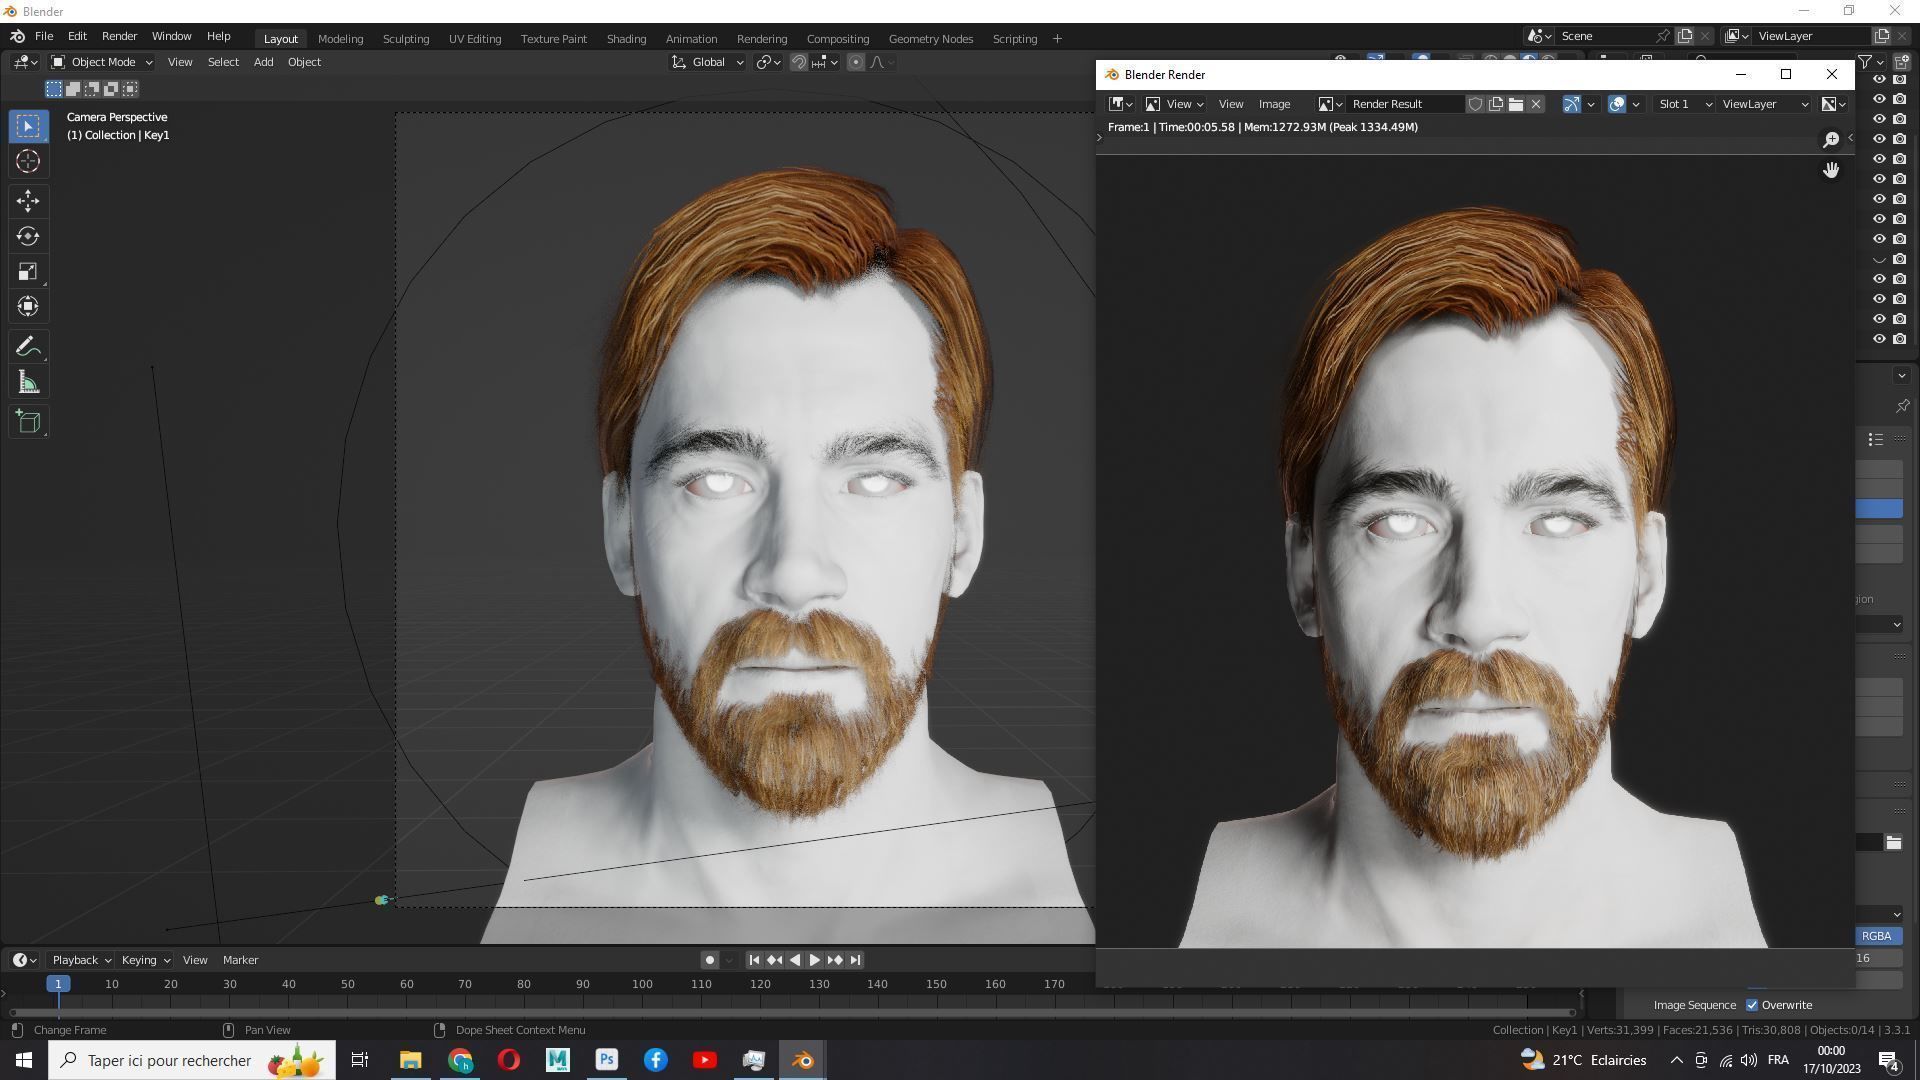The height and width of the screenshot is (1080, 1920).
Task: Open the Add menu in 3D viewport
Action: tap(263, 62)
